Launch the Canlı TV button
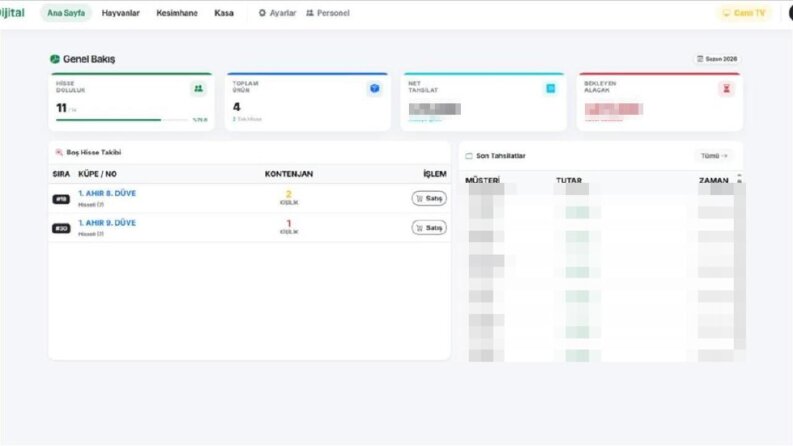793x446 pixels. [744, 13]
